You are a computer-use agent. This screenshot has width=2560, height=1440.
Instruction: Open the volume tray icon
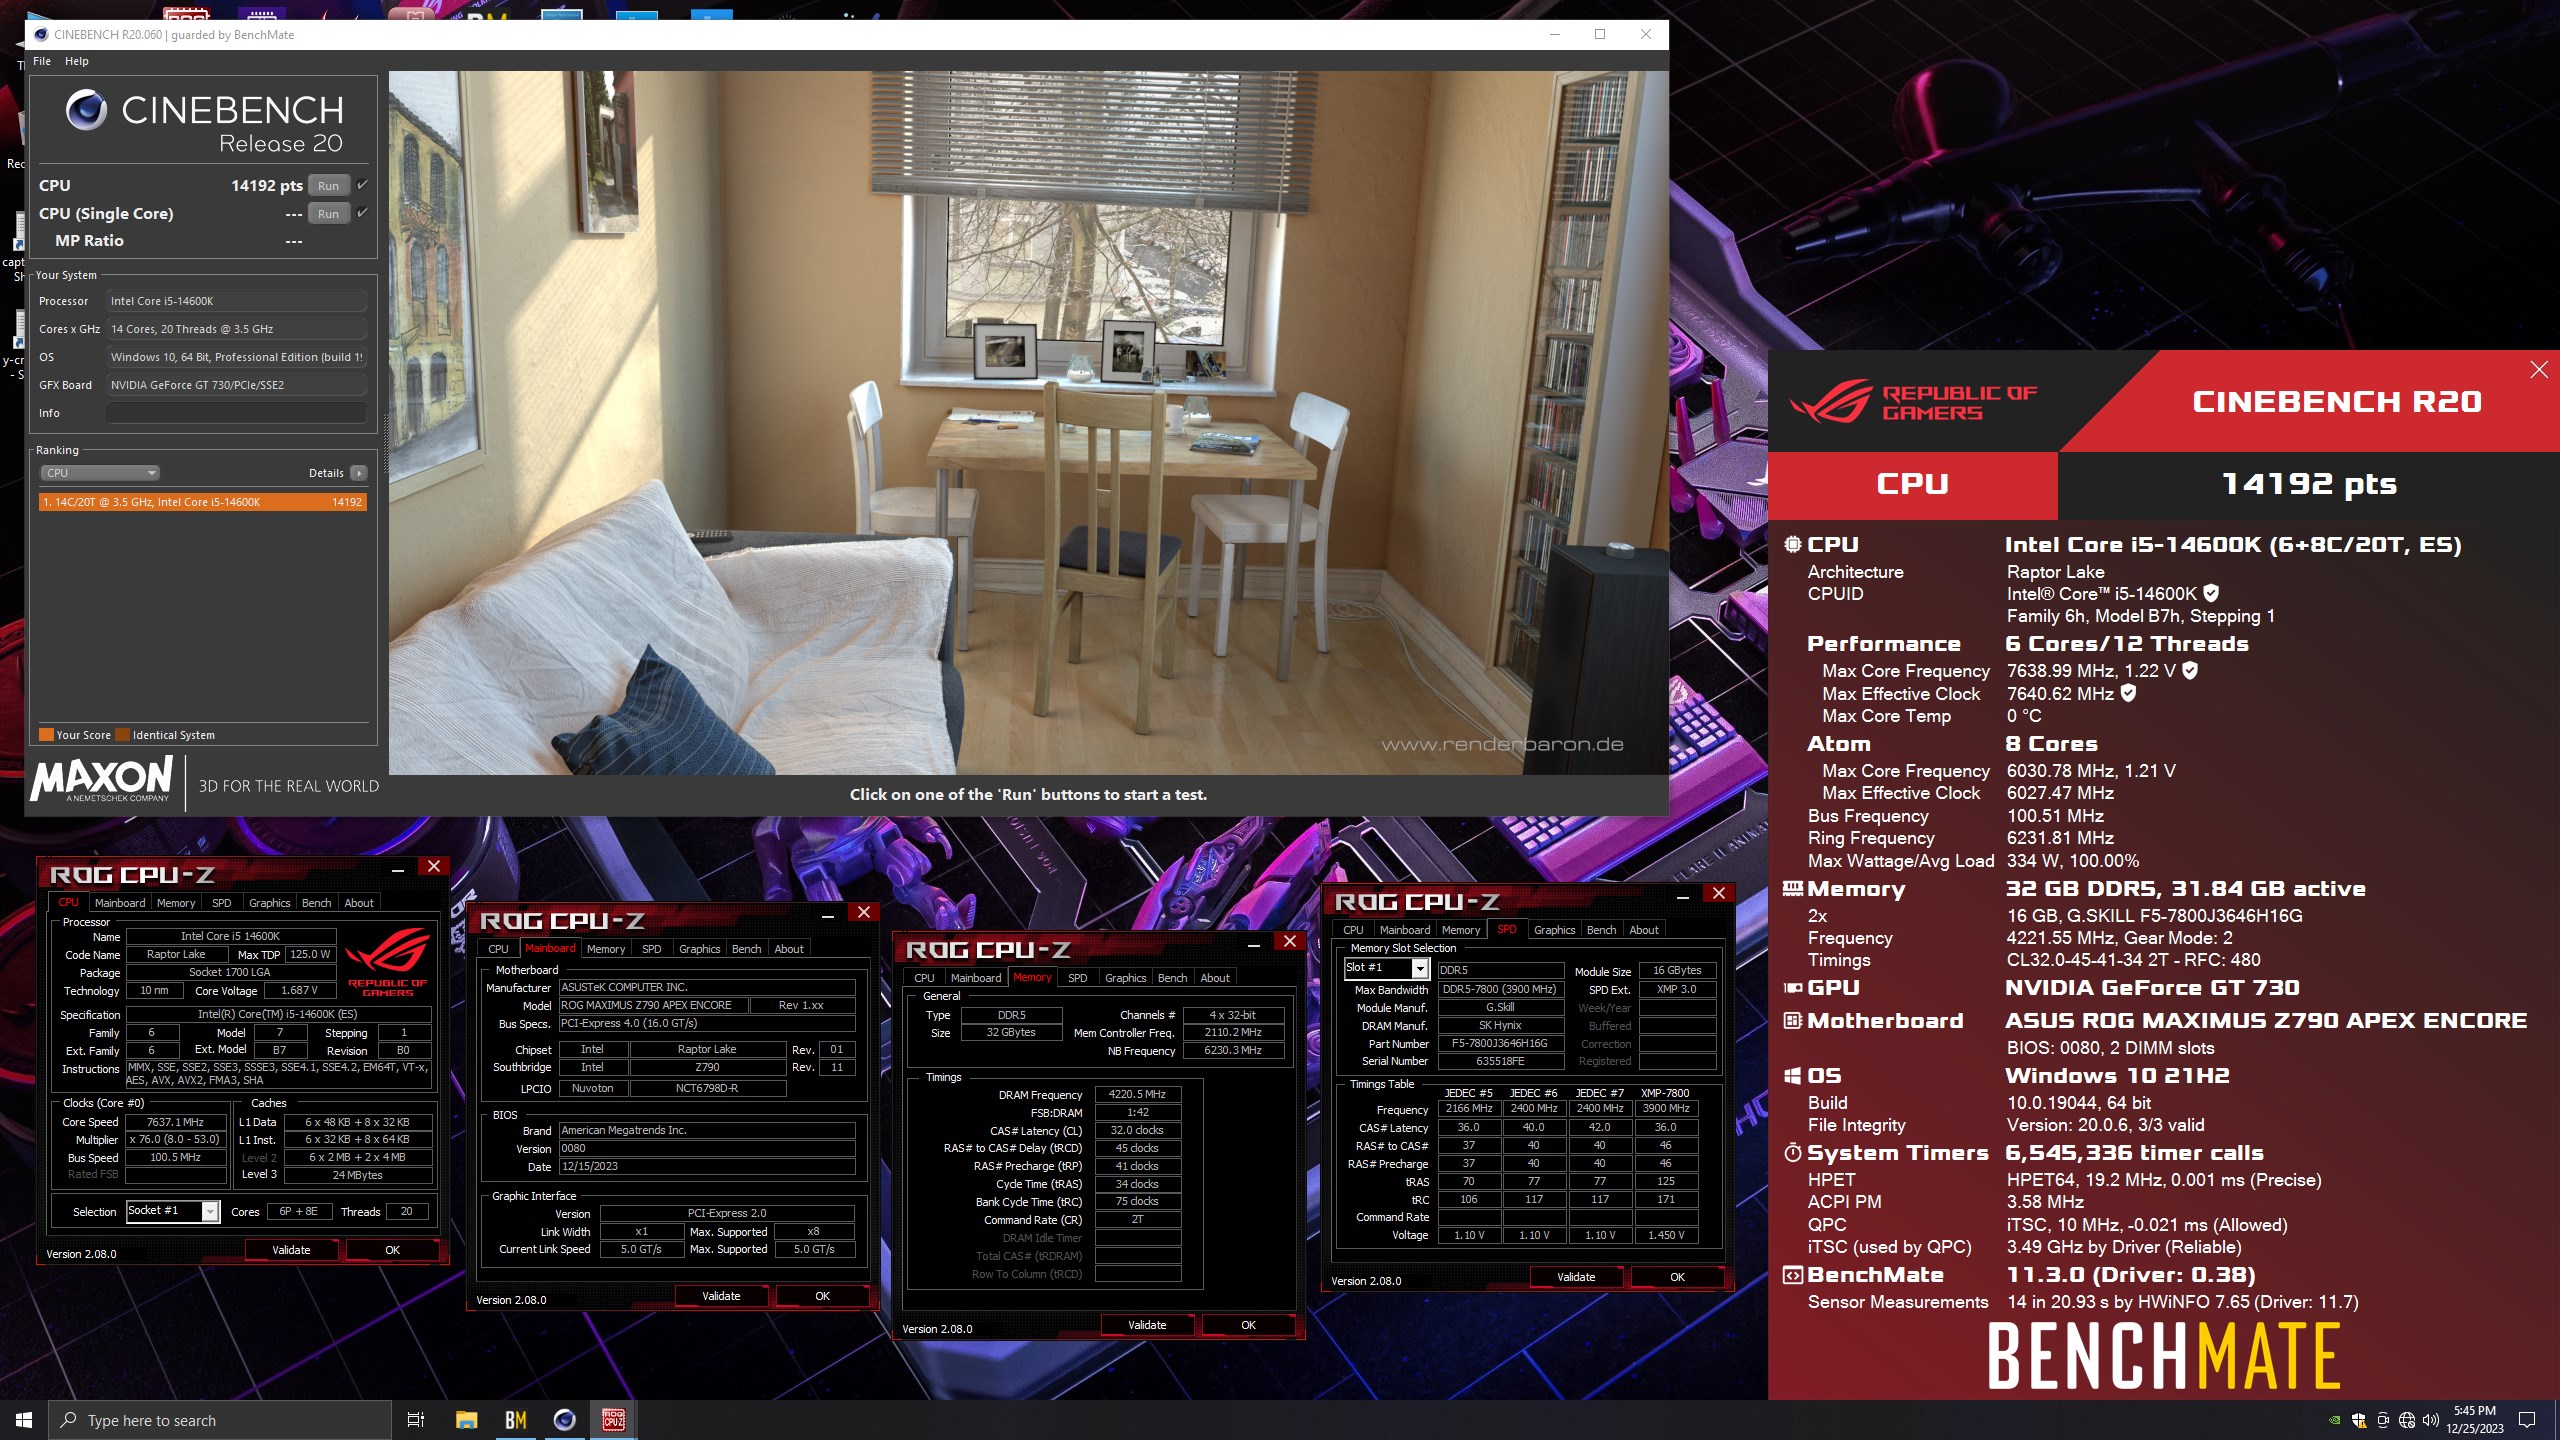coord(2431,1420)
